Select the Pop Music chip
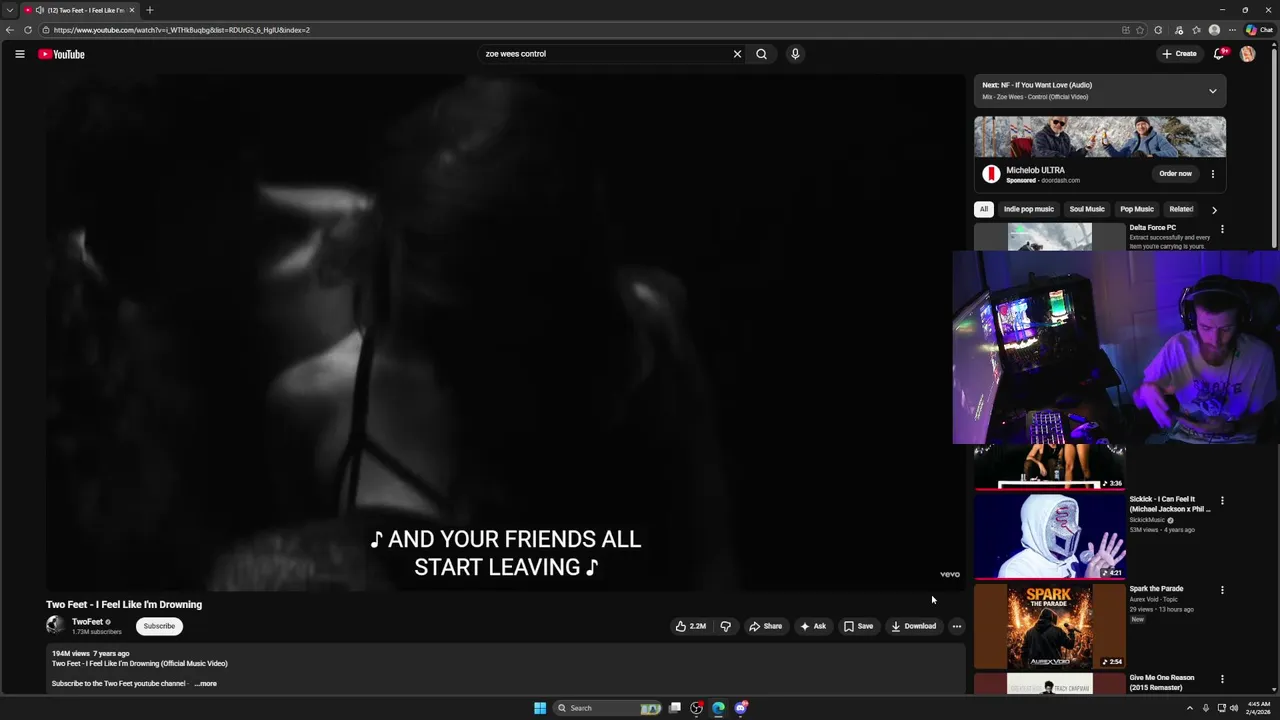 coord(1137,209)
